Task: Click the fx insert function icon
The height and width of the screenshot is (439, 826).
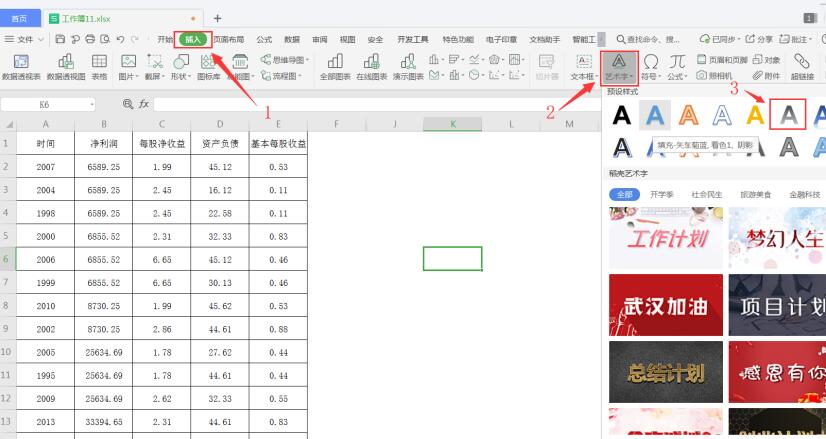Action: tap(144, 104)
